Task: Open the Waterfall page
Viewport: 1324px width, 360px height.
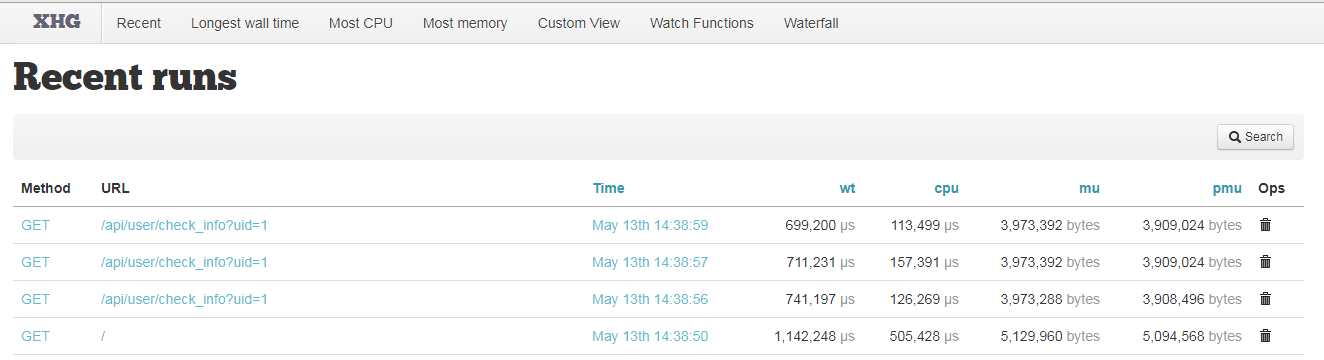Action: pos(811,23)
